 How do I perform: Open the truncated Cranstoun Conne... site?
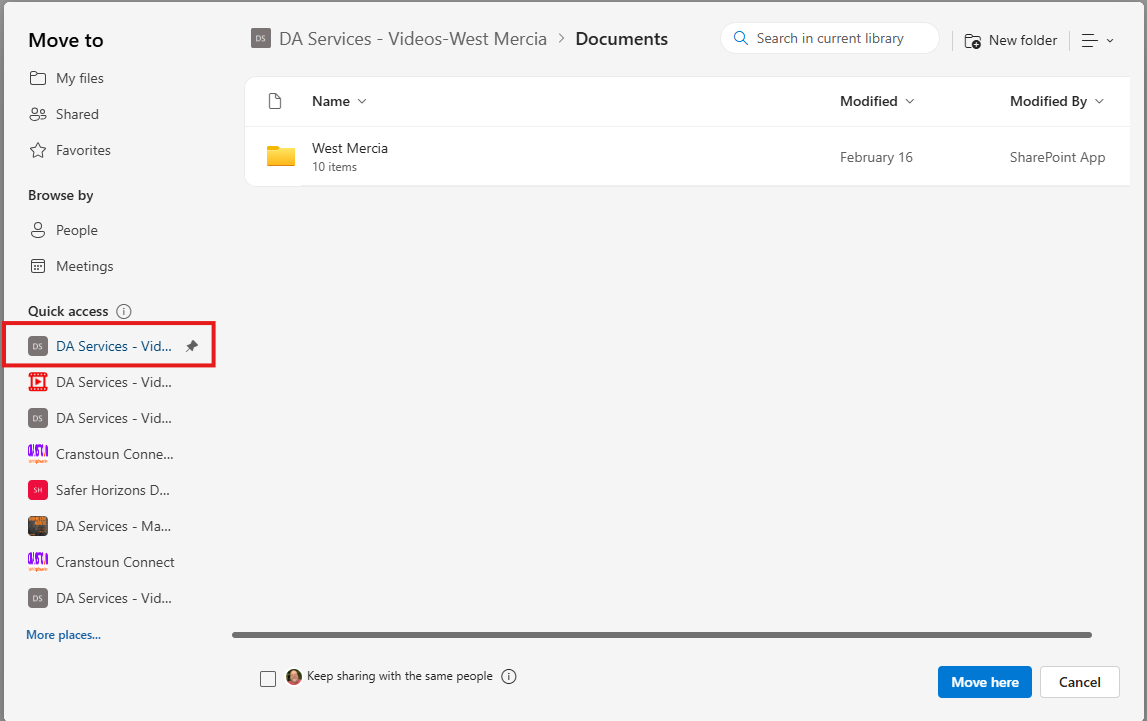click(100, 454)
